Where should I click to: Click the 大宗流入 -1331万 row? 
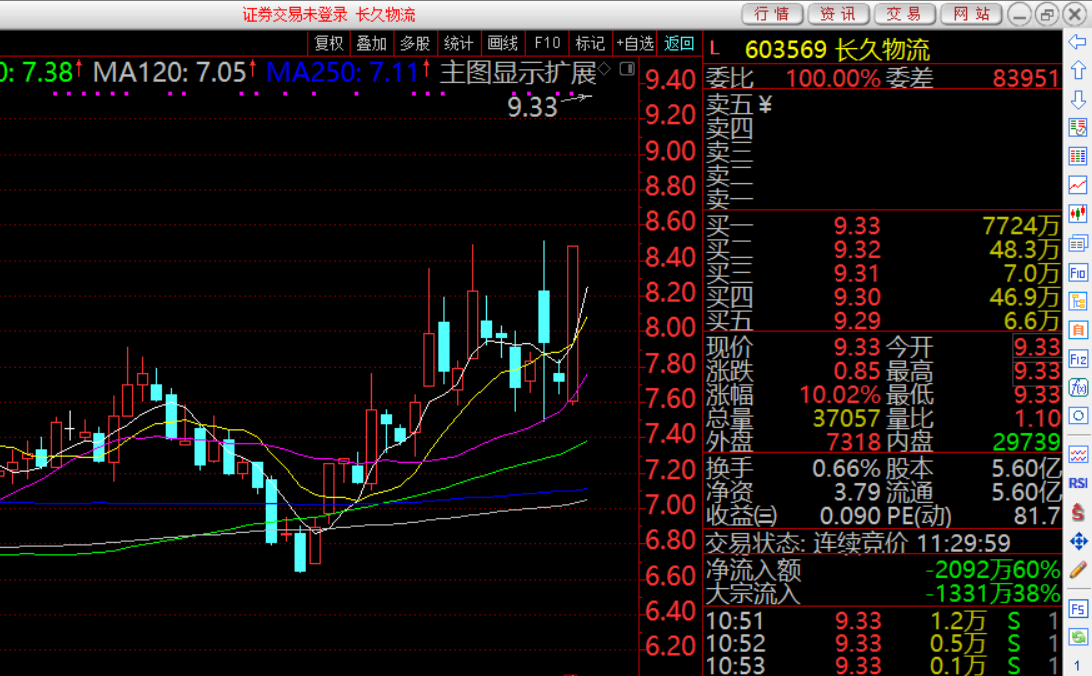coord(882,593)
